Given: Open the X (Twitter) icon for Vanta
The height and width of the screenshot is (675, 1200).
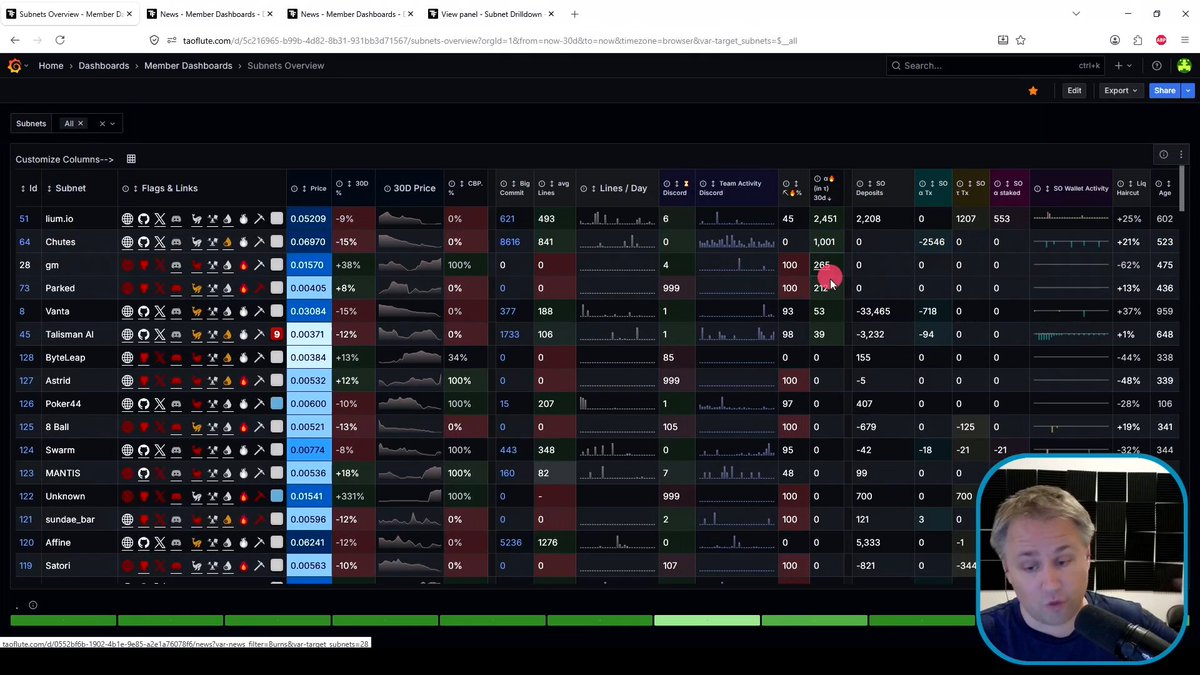Looking at the screenshot, I should point(159,311).
